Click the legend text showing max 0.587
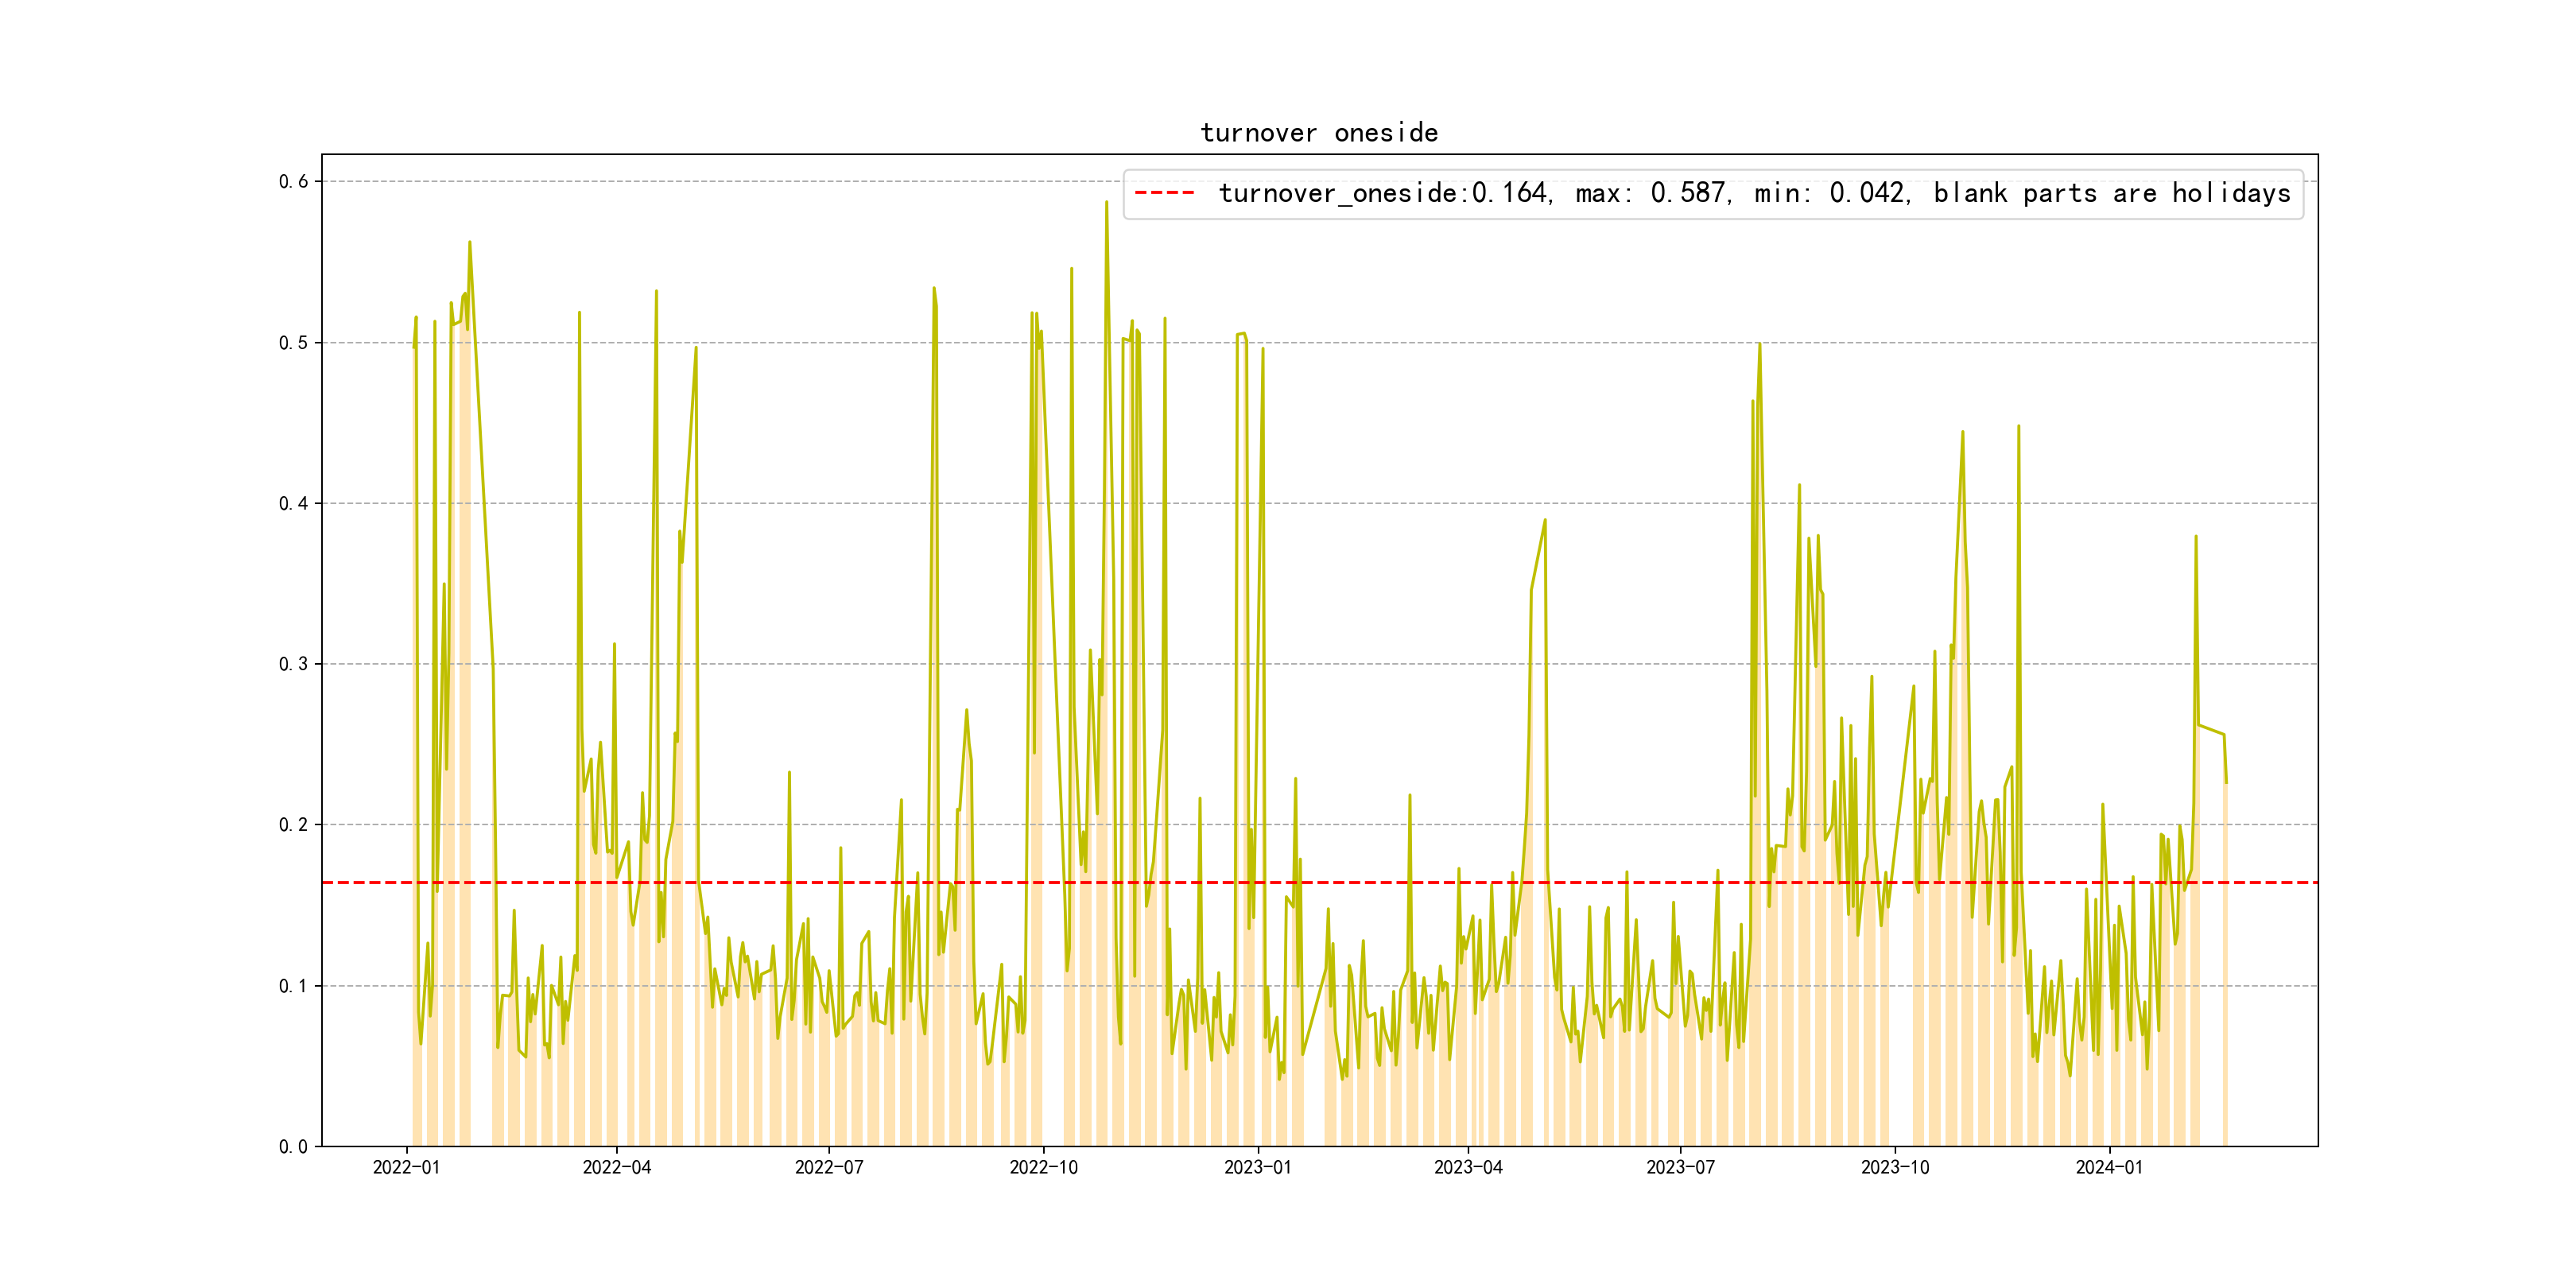This screenshot has width=2576, height=1288. [x=1652, y=193]
